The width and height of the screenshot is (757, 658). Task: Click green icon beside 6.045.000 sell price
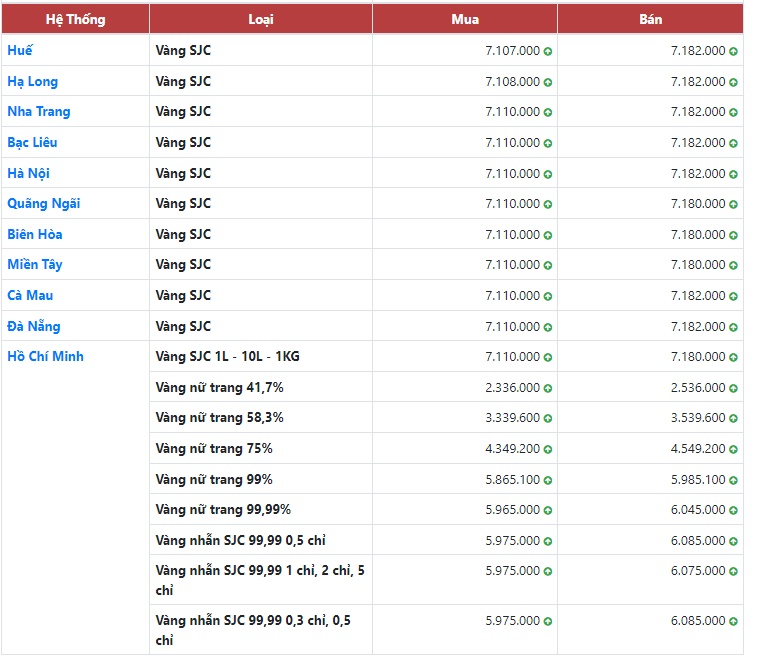pos(733,510)
